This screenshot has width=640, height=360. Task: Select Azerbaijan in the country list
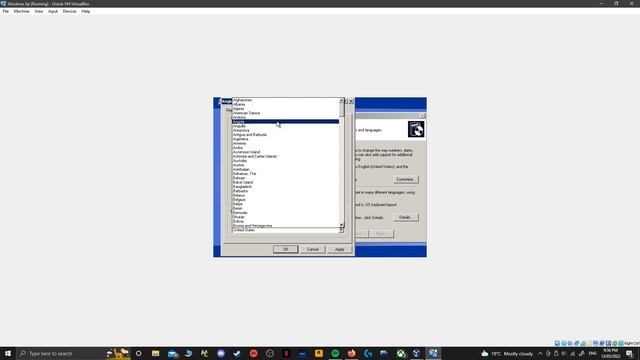click(x=285, y=169)
